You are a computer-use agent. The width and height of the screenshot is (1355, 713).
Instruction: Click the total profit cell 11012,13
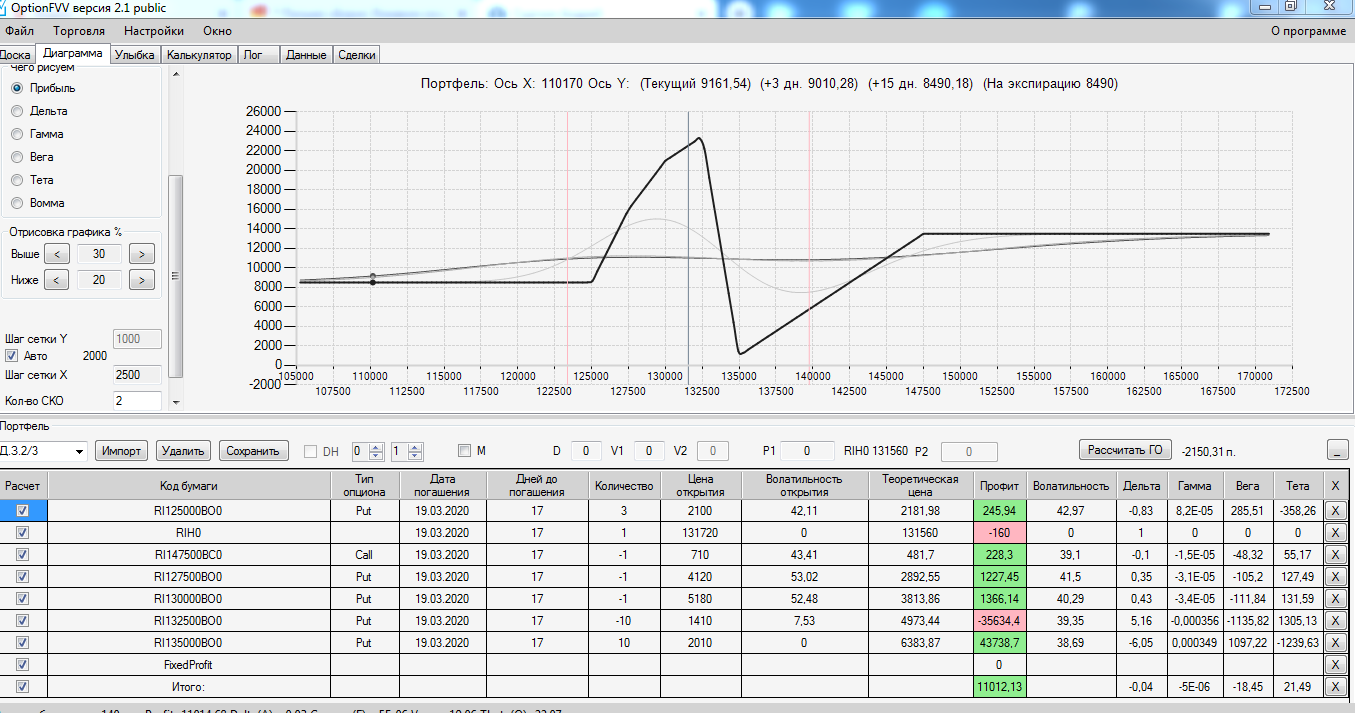1000,687
